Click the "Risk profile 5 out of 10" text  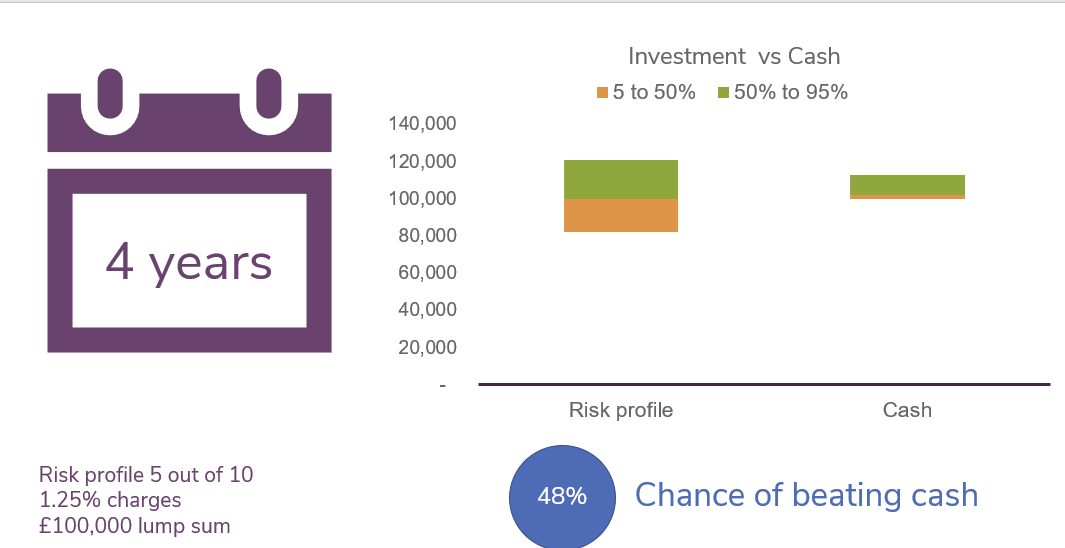tap(146, 474)
